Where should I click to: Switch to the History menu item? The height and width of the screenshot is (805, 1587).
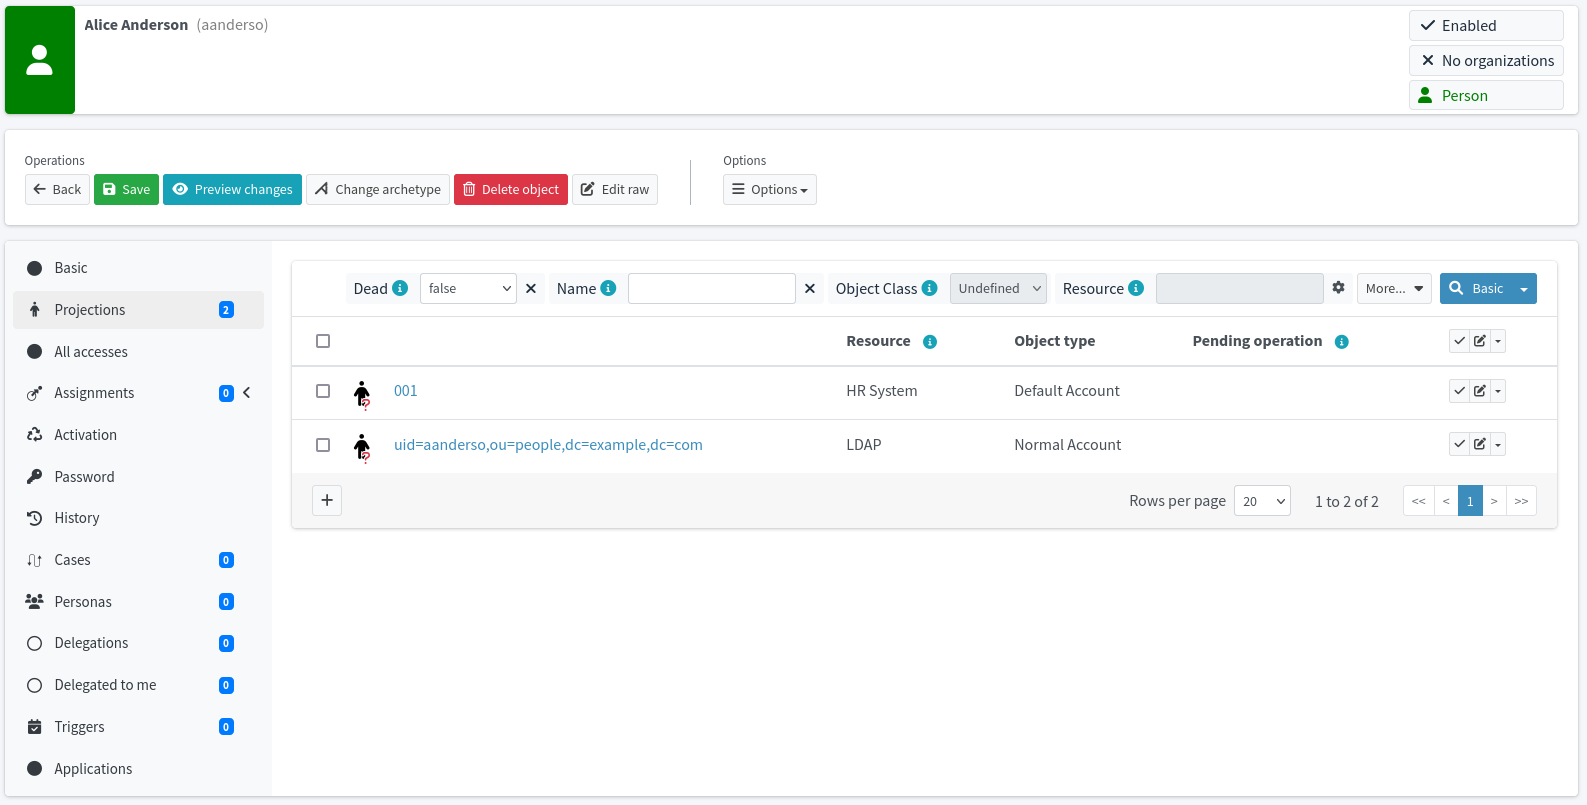click(x=77, y=518)
